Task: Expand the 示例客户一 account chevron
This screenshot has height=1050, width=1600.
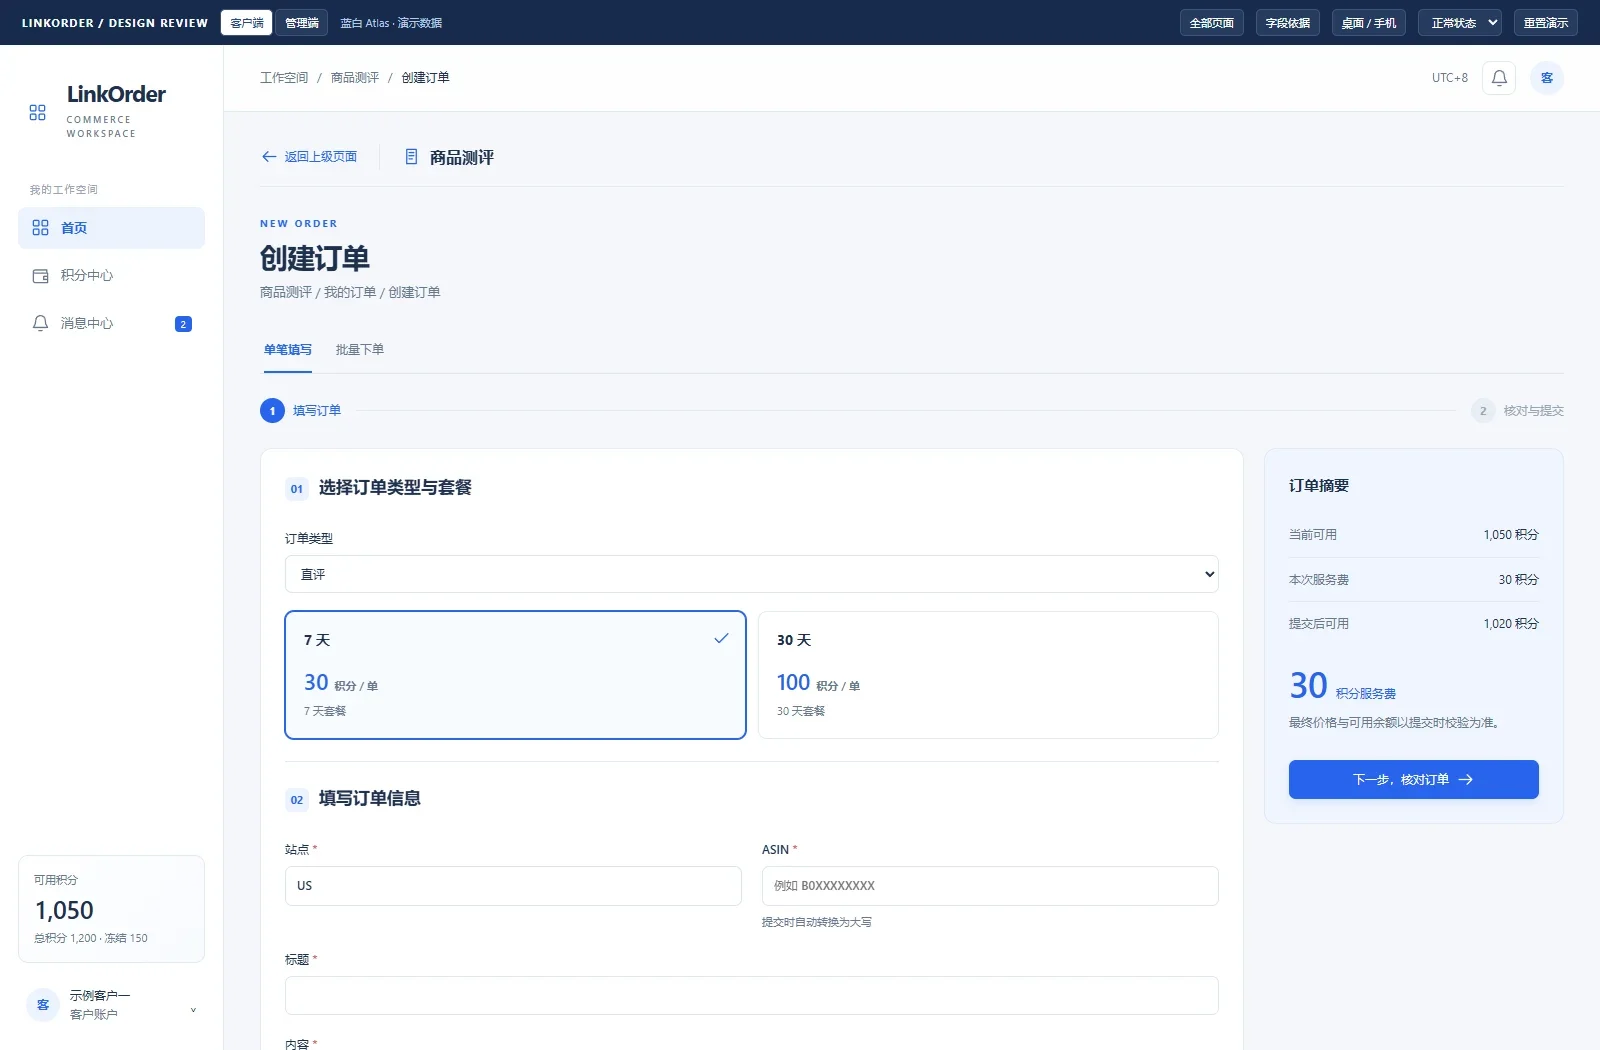Action: [x=193, y=1010]
